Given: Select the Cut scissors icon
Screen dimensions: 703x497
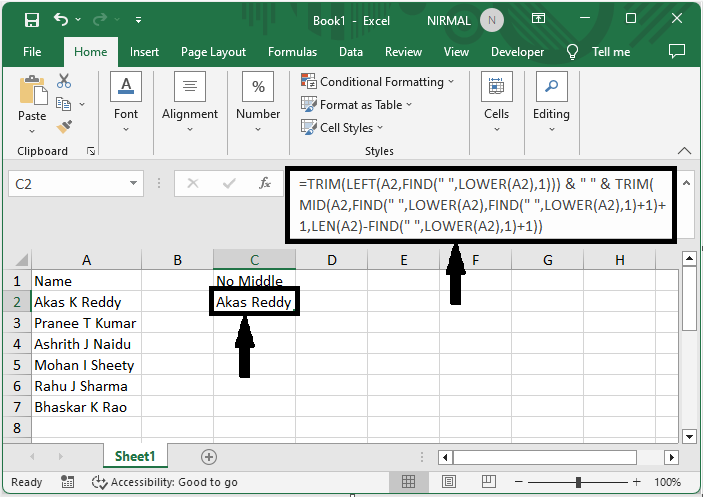Looking at the screenshot, I should [x=65, y=81].
